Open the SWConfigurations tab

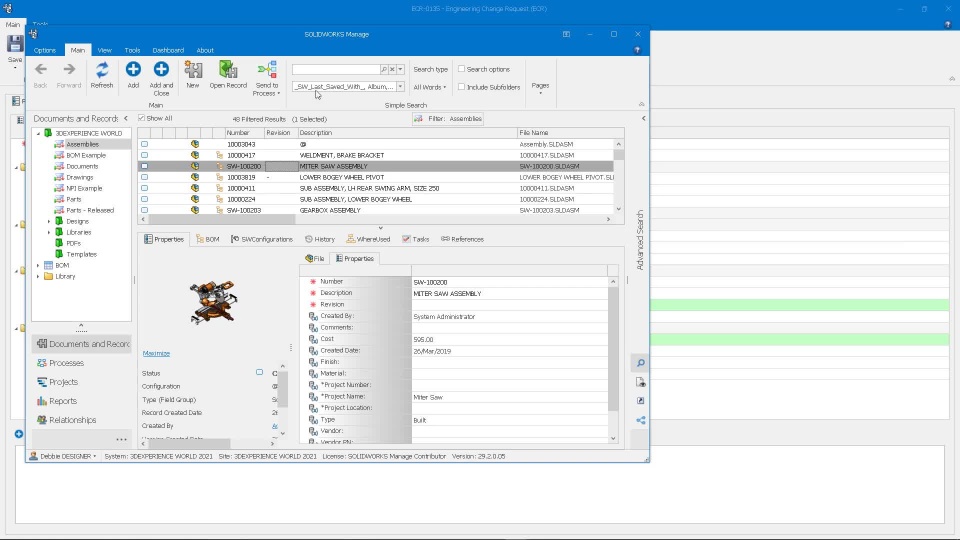coord(262,239)
